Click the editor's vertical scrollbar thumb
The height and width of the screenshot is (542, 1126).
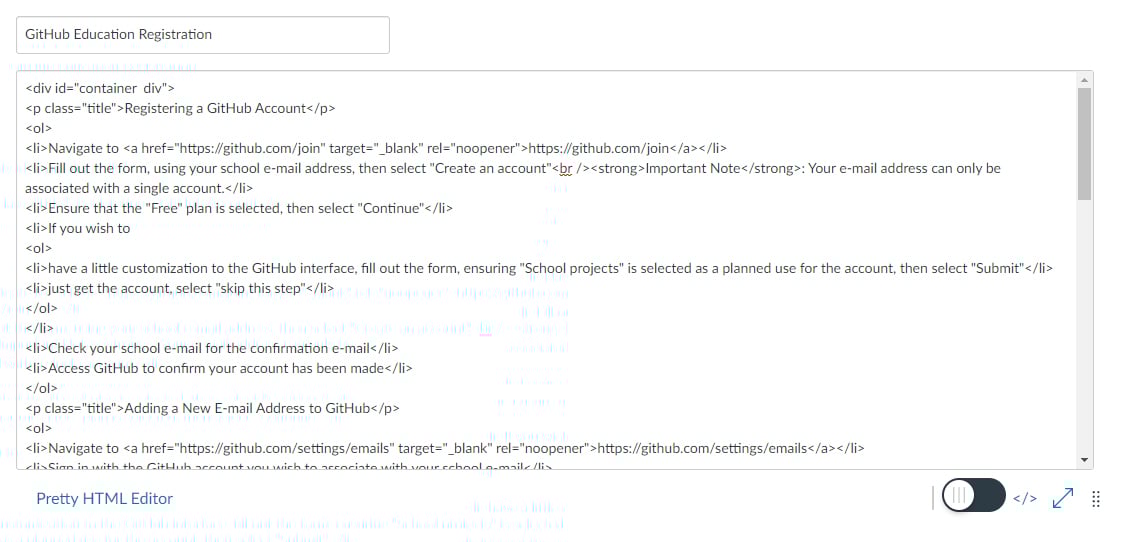point(1084,144)
